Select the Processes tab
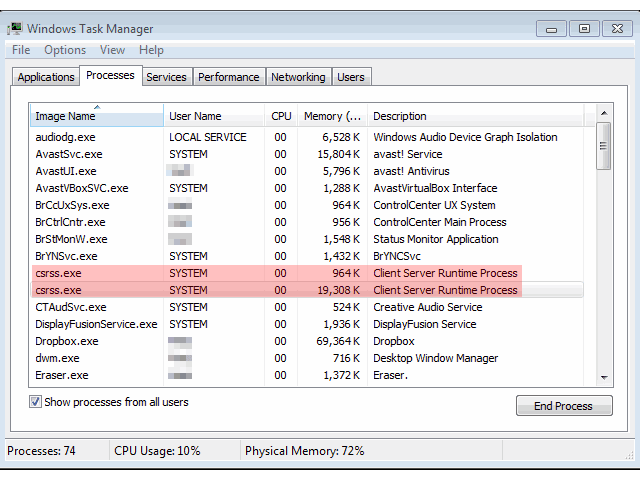640x480 pixels. coord(110,76)
